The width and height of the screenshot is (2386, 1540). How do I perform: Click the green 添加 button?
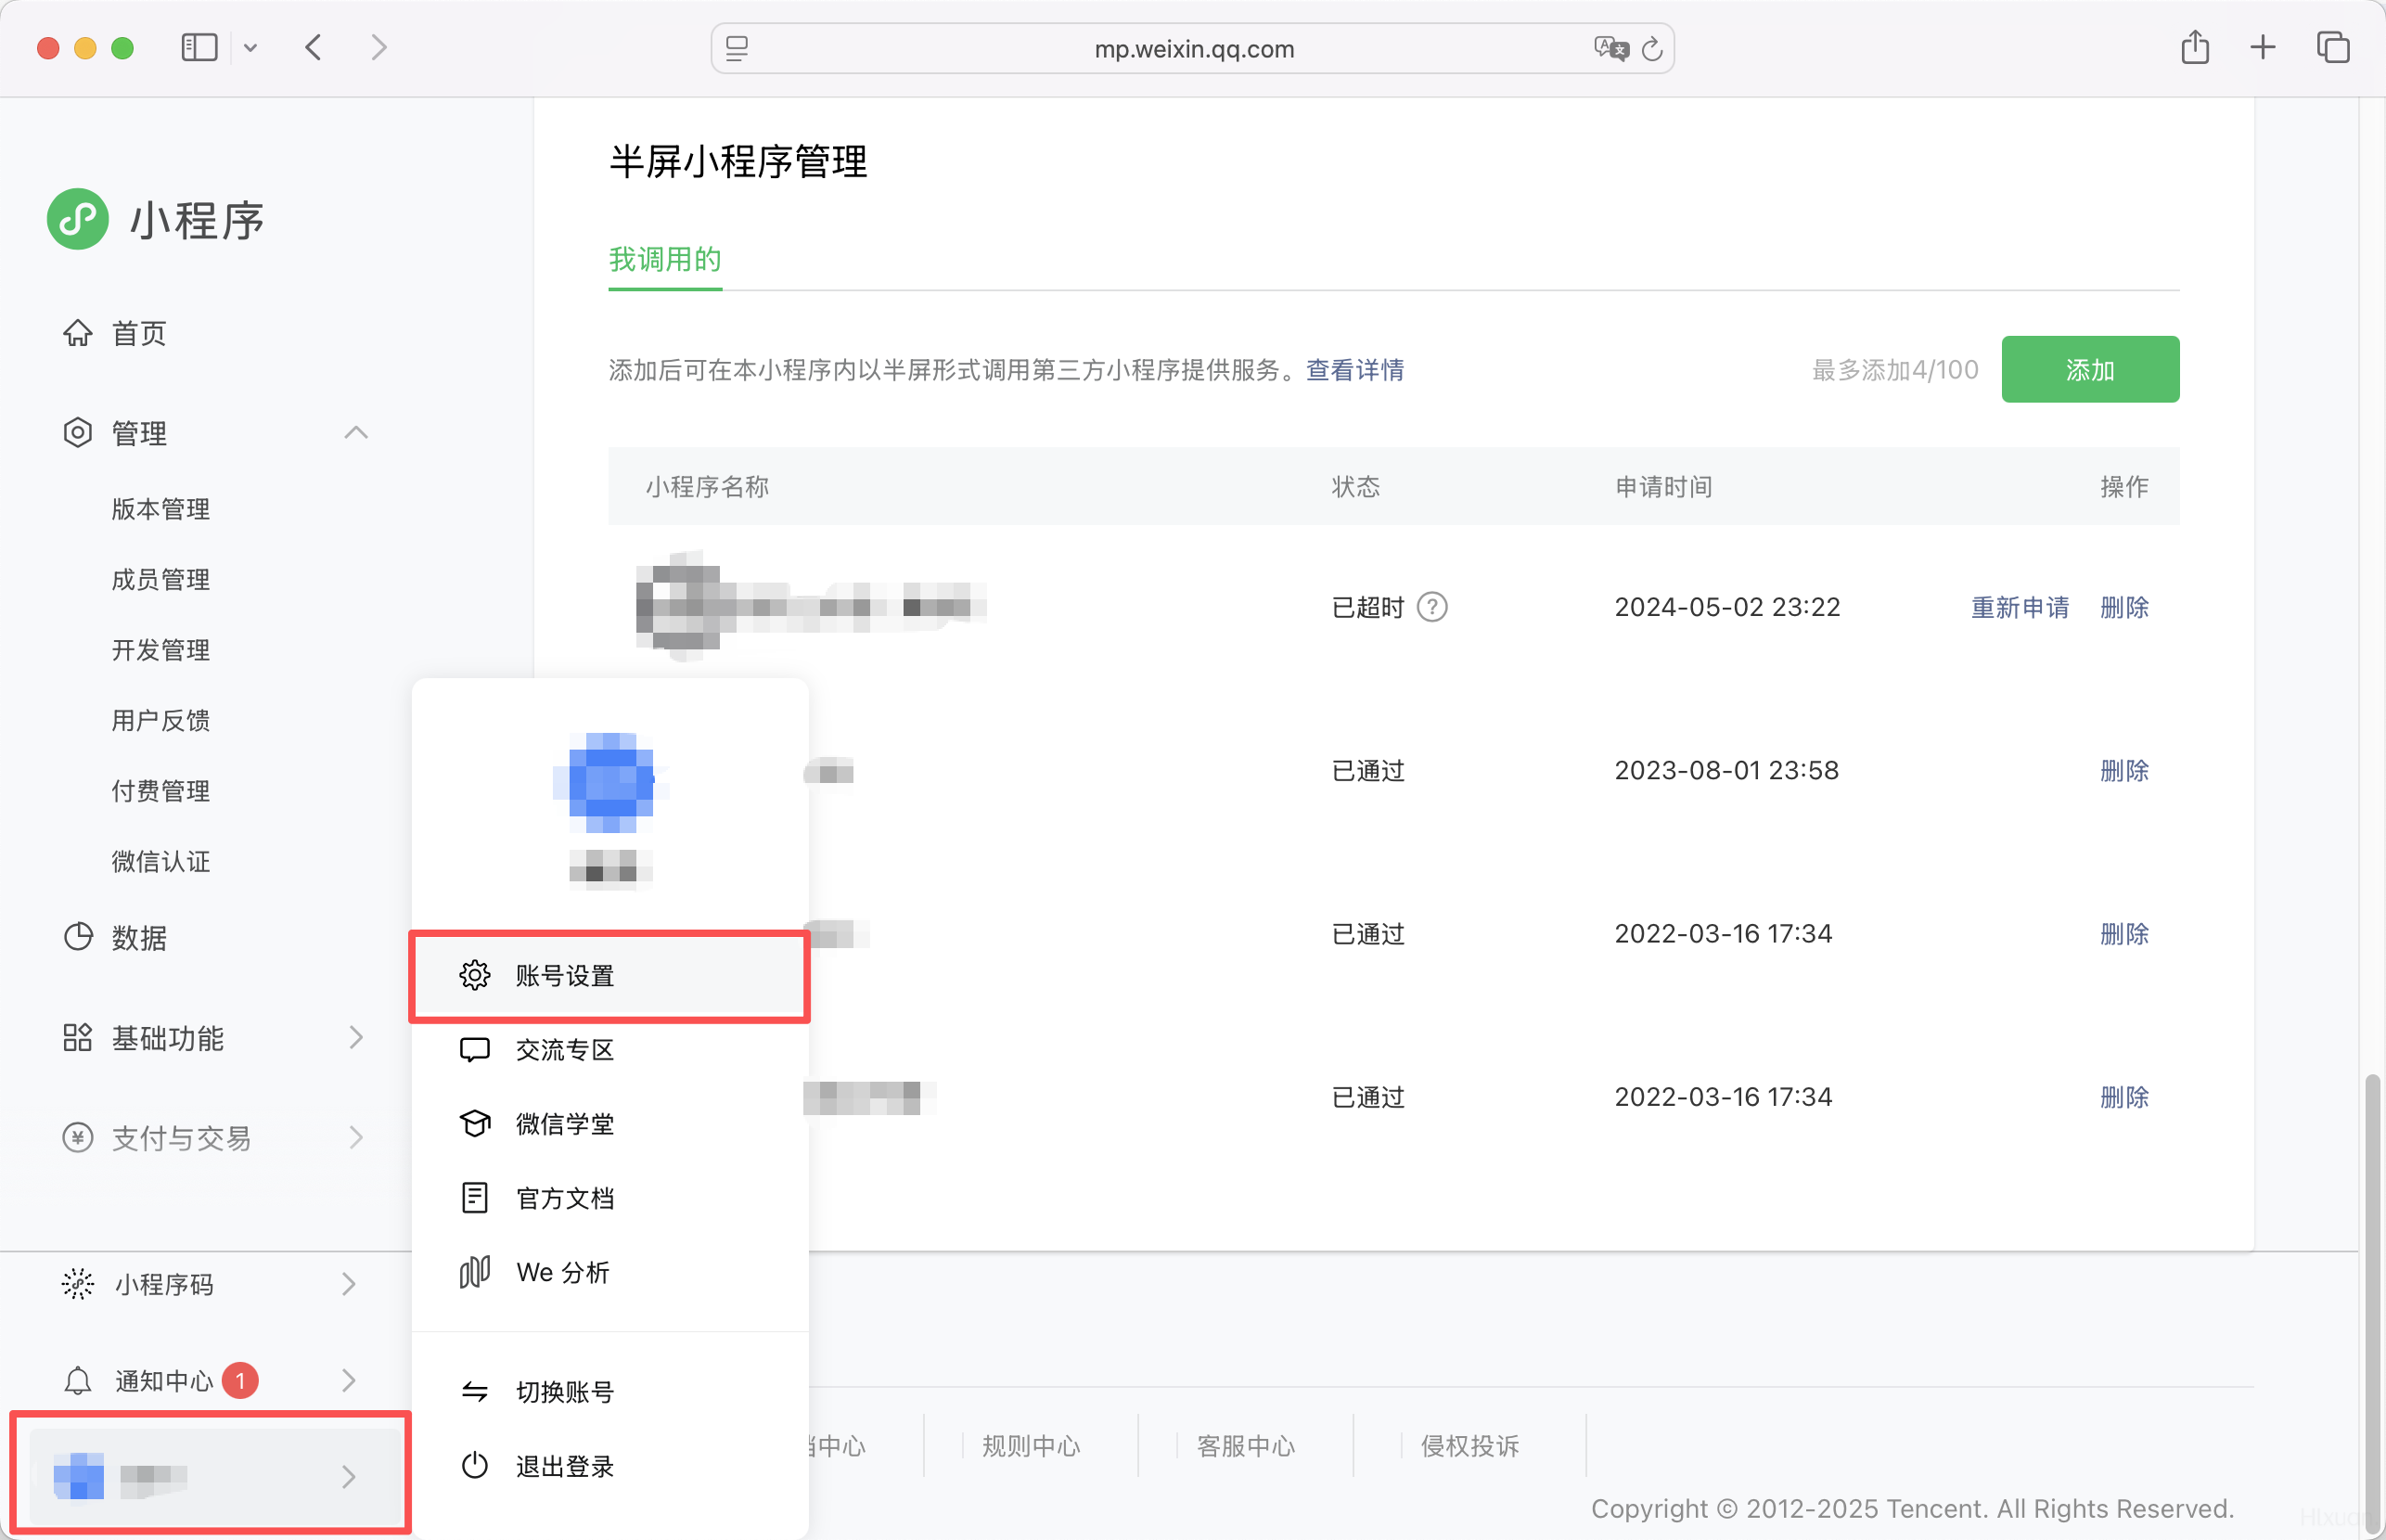(2089, 370)
